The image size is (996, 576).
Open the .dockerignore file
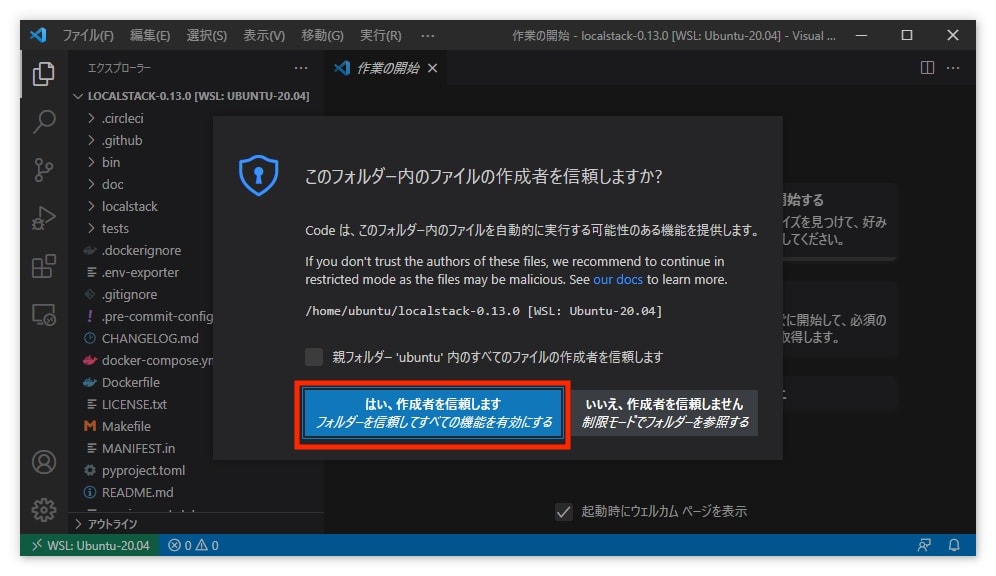141,250
